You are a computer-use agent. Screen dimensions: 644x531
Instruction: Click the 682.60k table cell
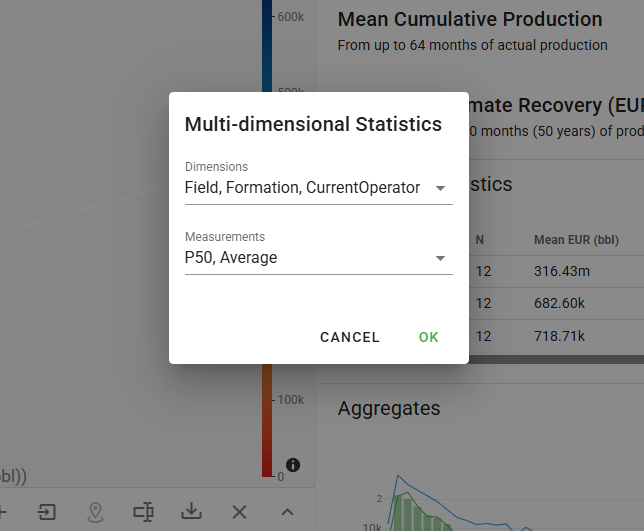[x=559, y=303]
